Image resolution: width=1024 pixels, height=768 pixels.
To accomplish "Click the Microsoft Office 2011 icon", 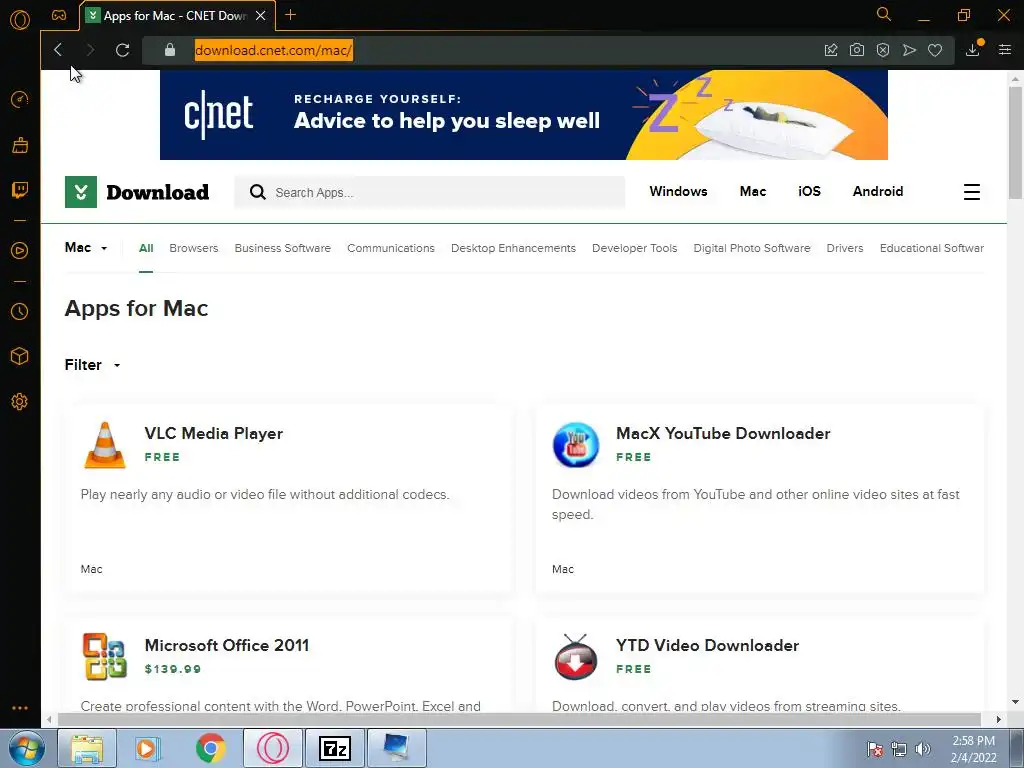I will (104, 656).
